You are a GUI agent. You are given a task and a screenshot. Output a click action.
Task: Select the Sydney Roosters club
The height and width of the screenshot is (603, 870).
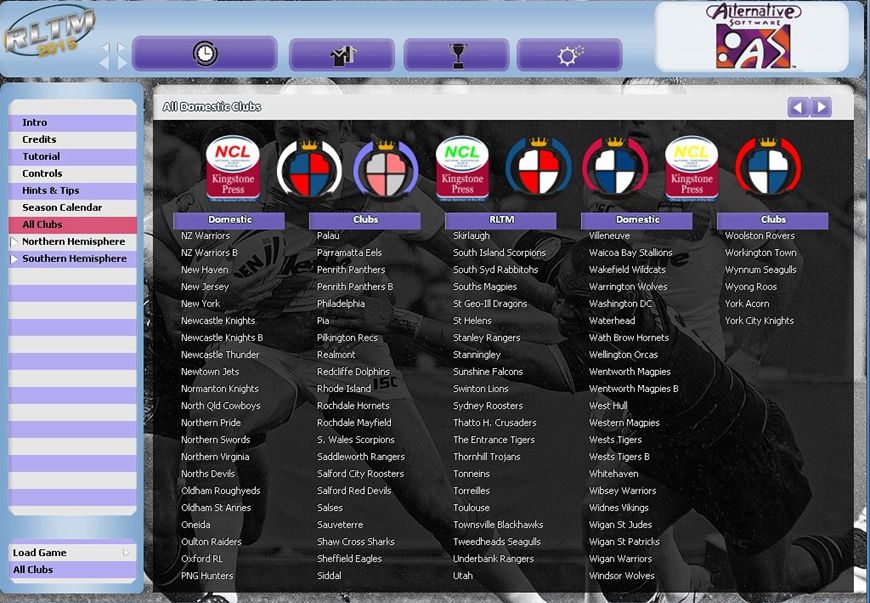[487, 406]
